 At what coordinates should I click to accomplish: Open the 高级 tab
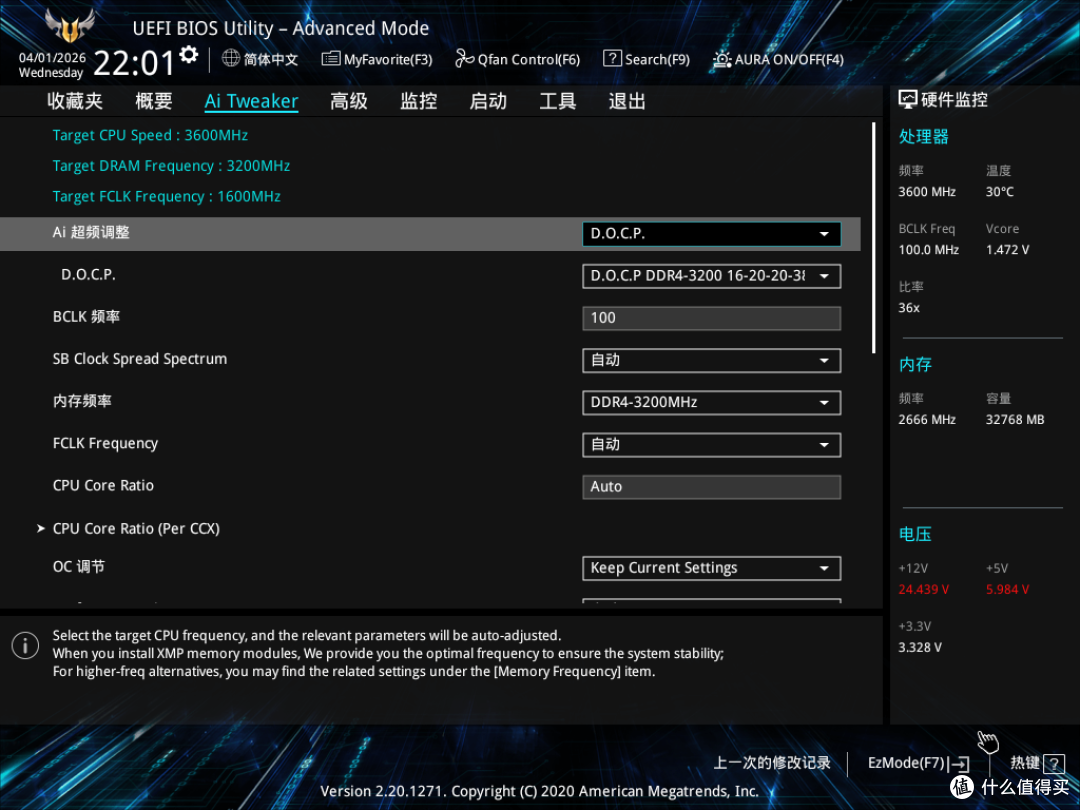(349, 101)
